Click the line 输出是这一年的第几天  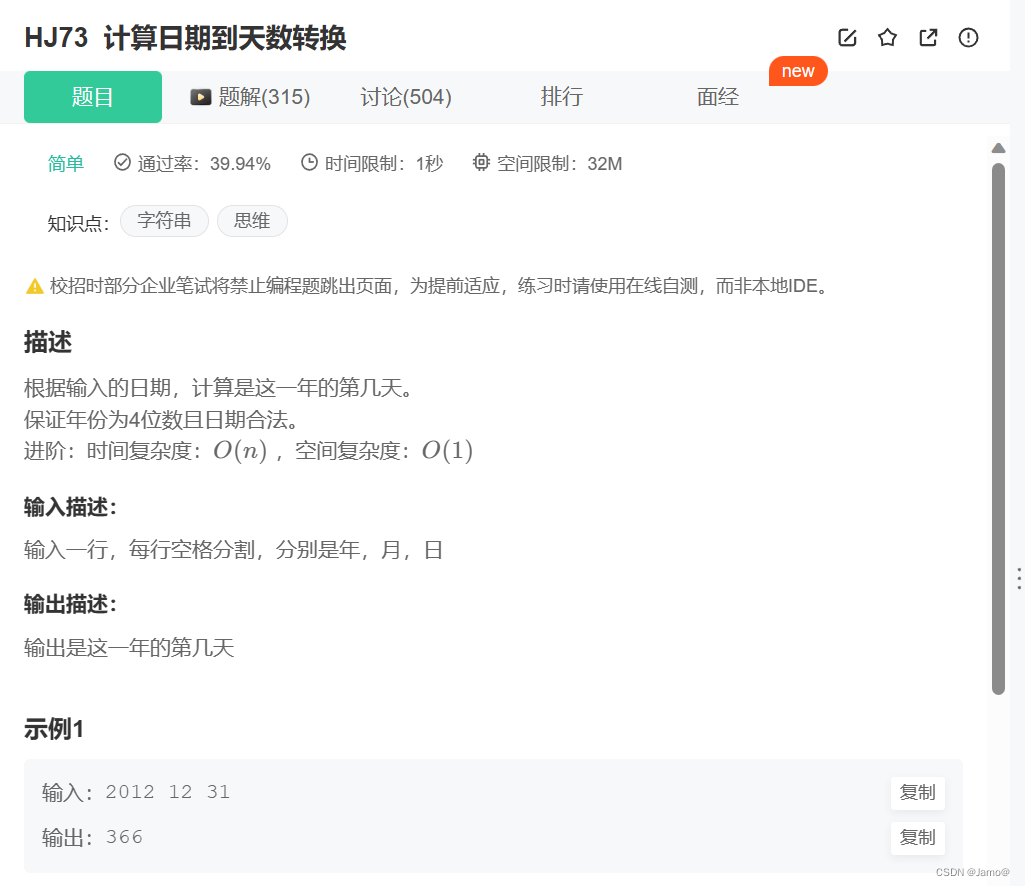pos(129,648)
